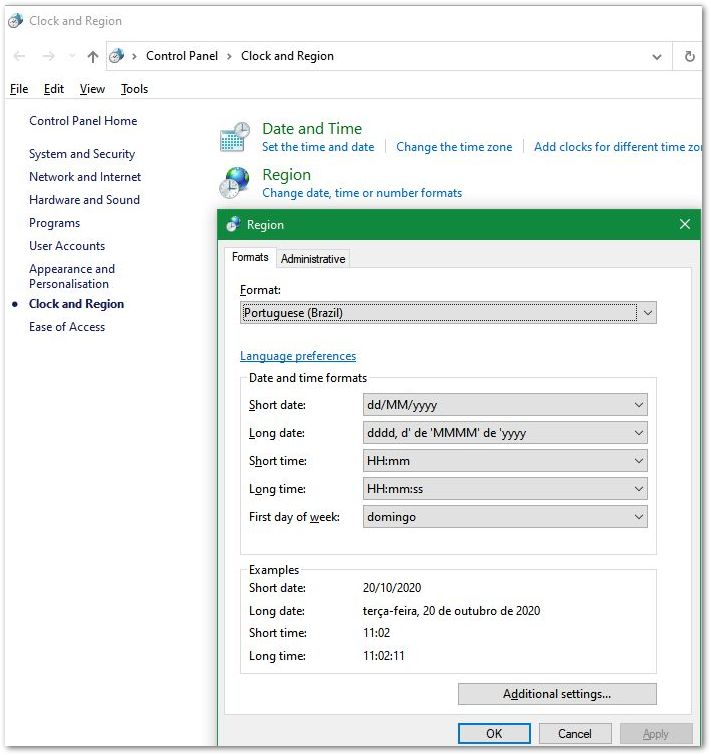Open the Region heading link
Viewport: 711px width, 755px height.
286,175
